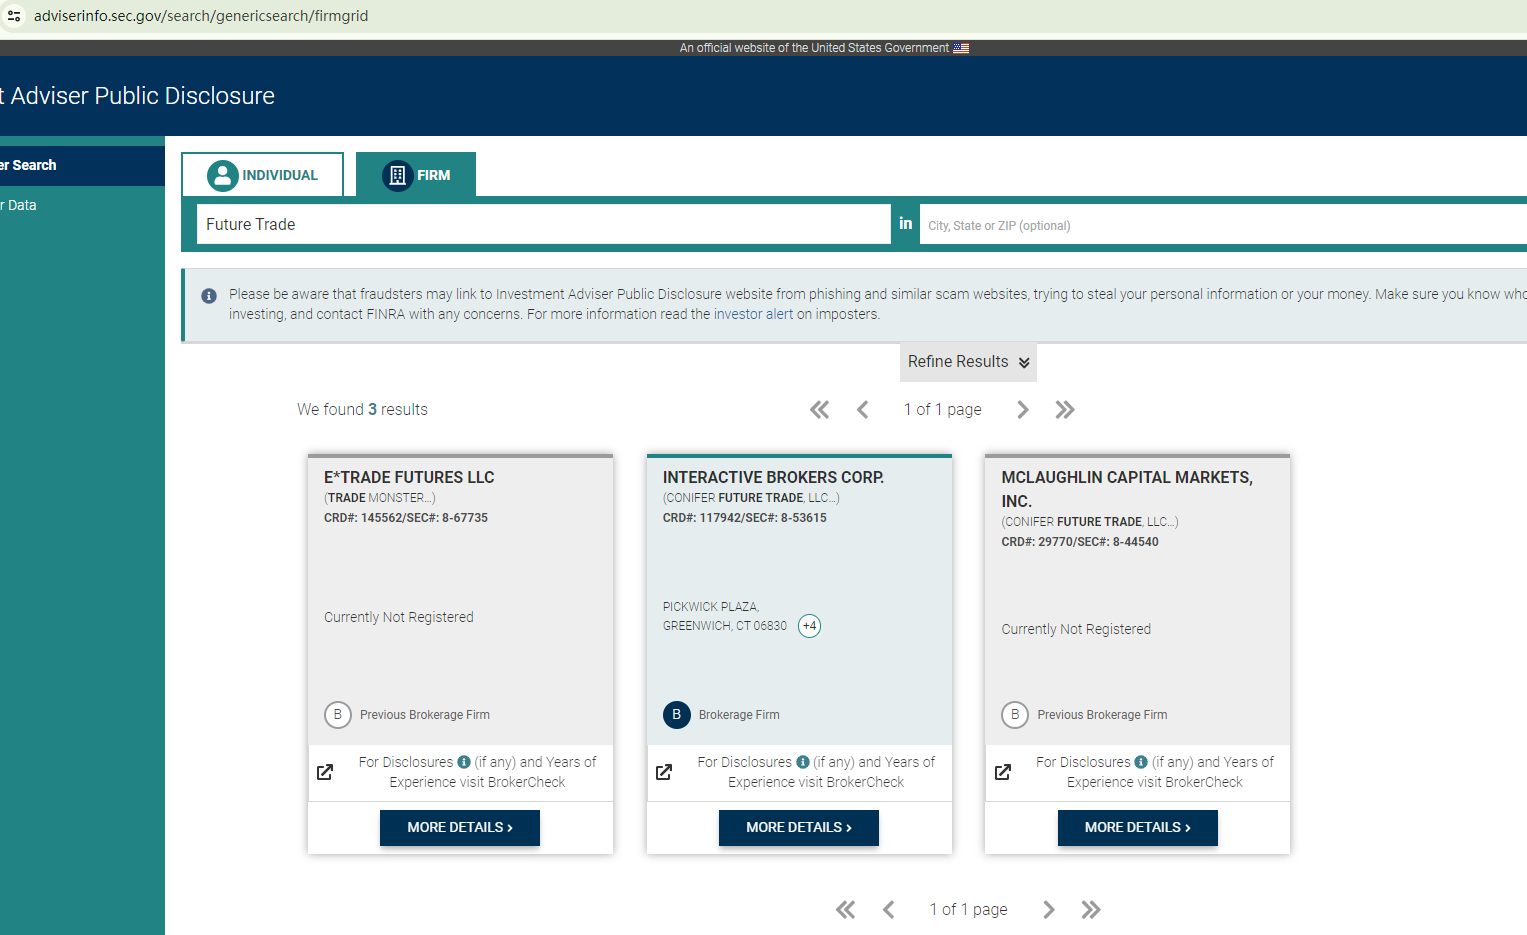The image size is (1527, 935).
Task: Open INTERACTIVE BROKERS CORP. firm title
Action: tap(773, 477)
